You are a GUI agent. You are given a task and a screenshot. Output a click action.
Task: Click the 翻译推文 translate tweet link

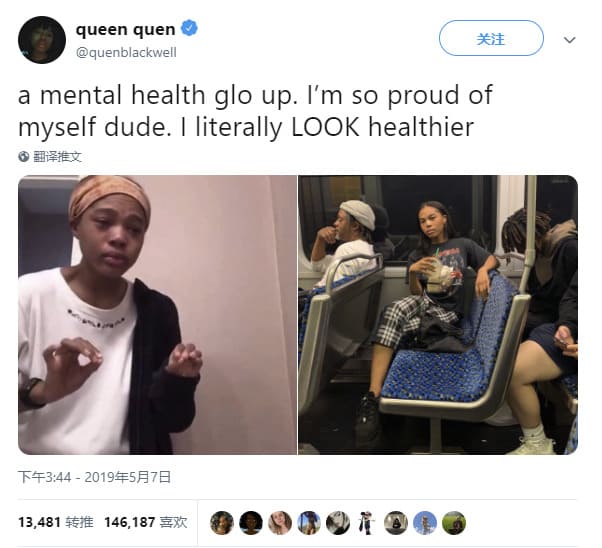click(57, 157)
